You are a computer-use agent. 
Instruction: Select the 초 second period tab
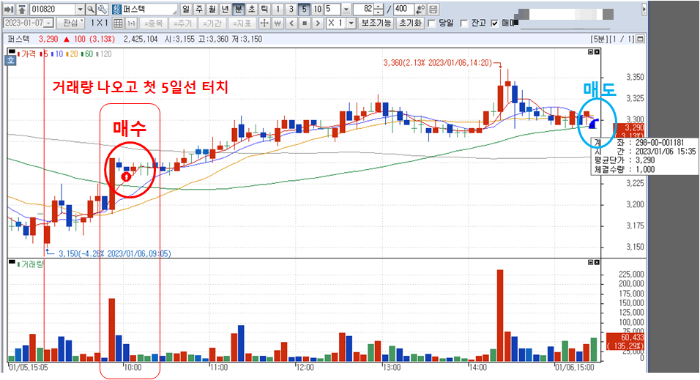point(252,9)
